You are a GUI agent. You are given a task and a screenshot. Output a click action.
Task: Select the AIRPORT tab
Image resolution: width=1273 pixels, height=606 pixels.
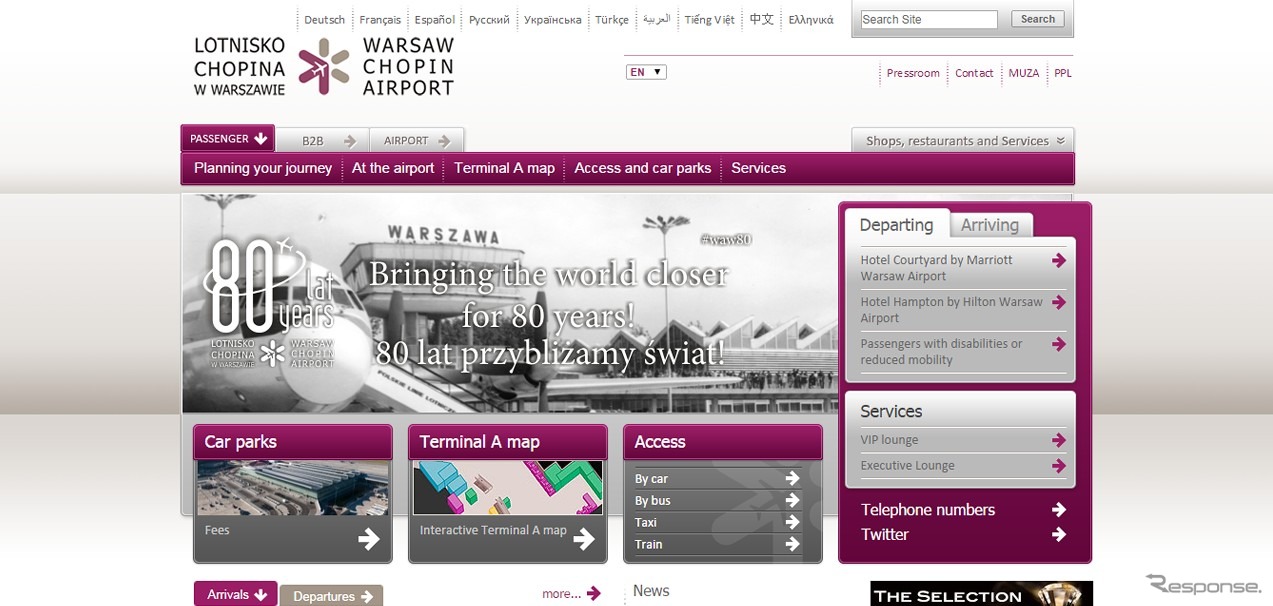coord(417,141)
